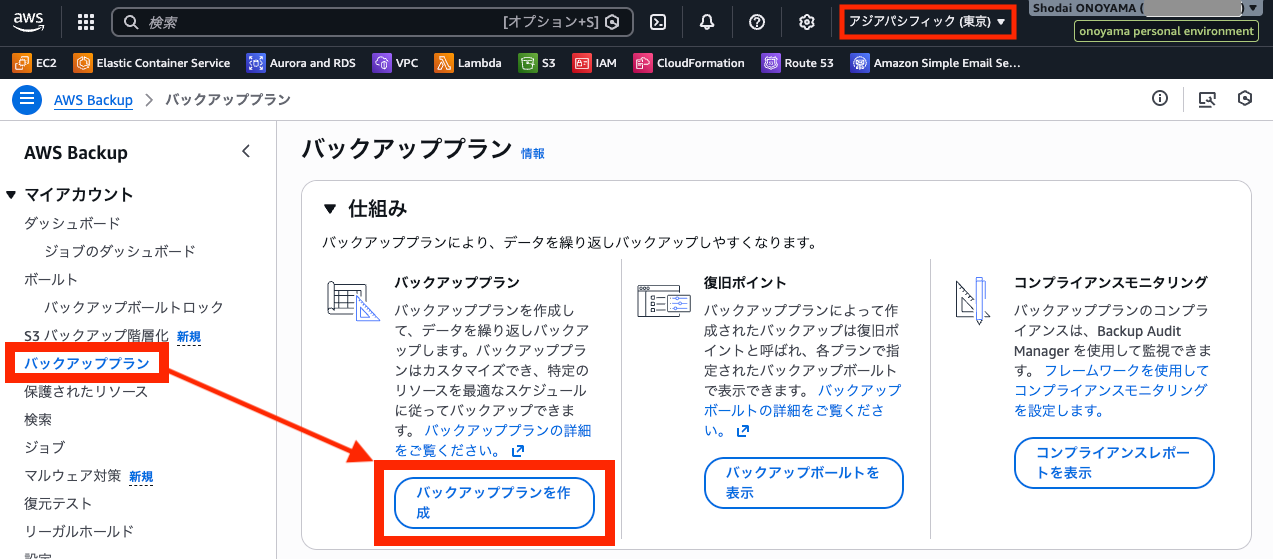Image resolution: width=1273 pixels, height=559 pixels.
Task: Open リーガルホールド in sidebar
Action: tap(79, 531)
